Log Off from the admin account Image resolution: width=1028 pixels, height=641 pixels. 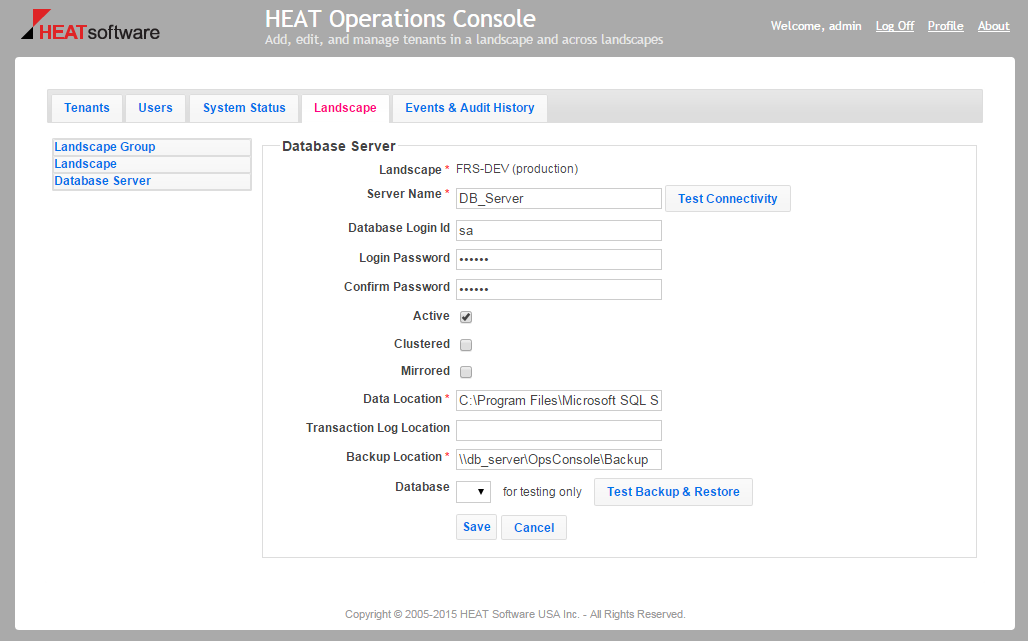tap(894, 25)
